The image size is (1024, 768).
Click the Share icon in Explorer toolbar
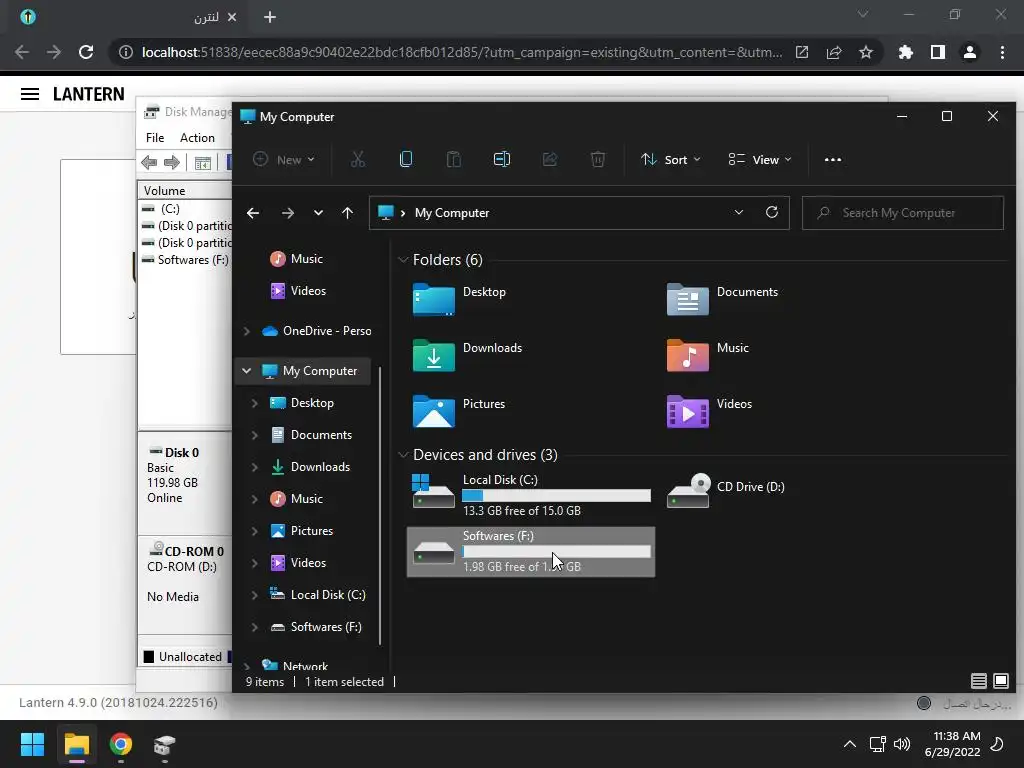tap(550, 159)
